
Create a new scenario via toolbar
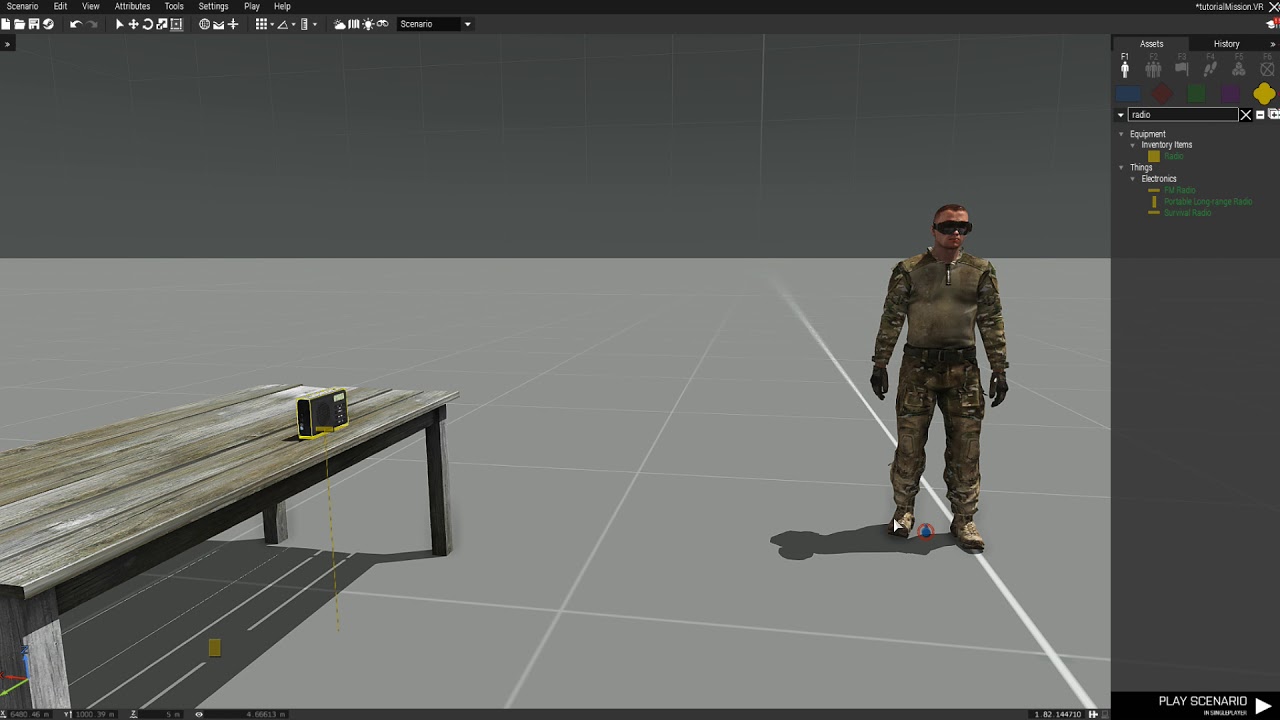(x=6, y=24)
